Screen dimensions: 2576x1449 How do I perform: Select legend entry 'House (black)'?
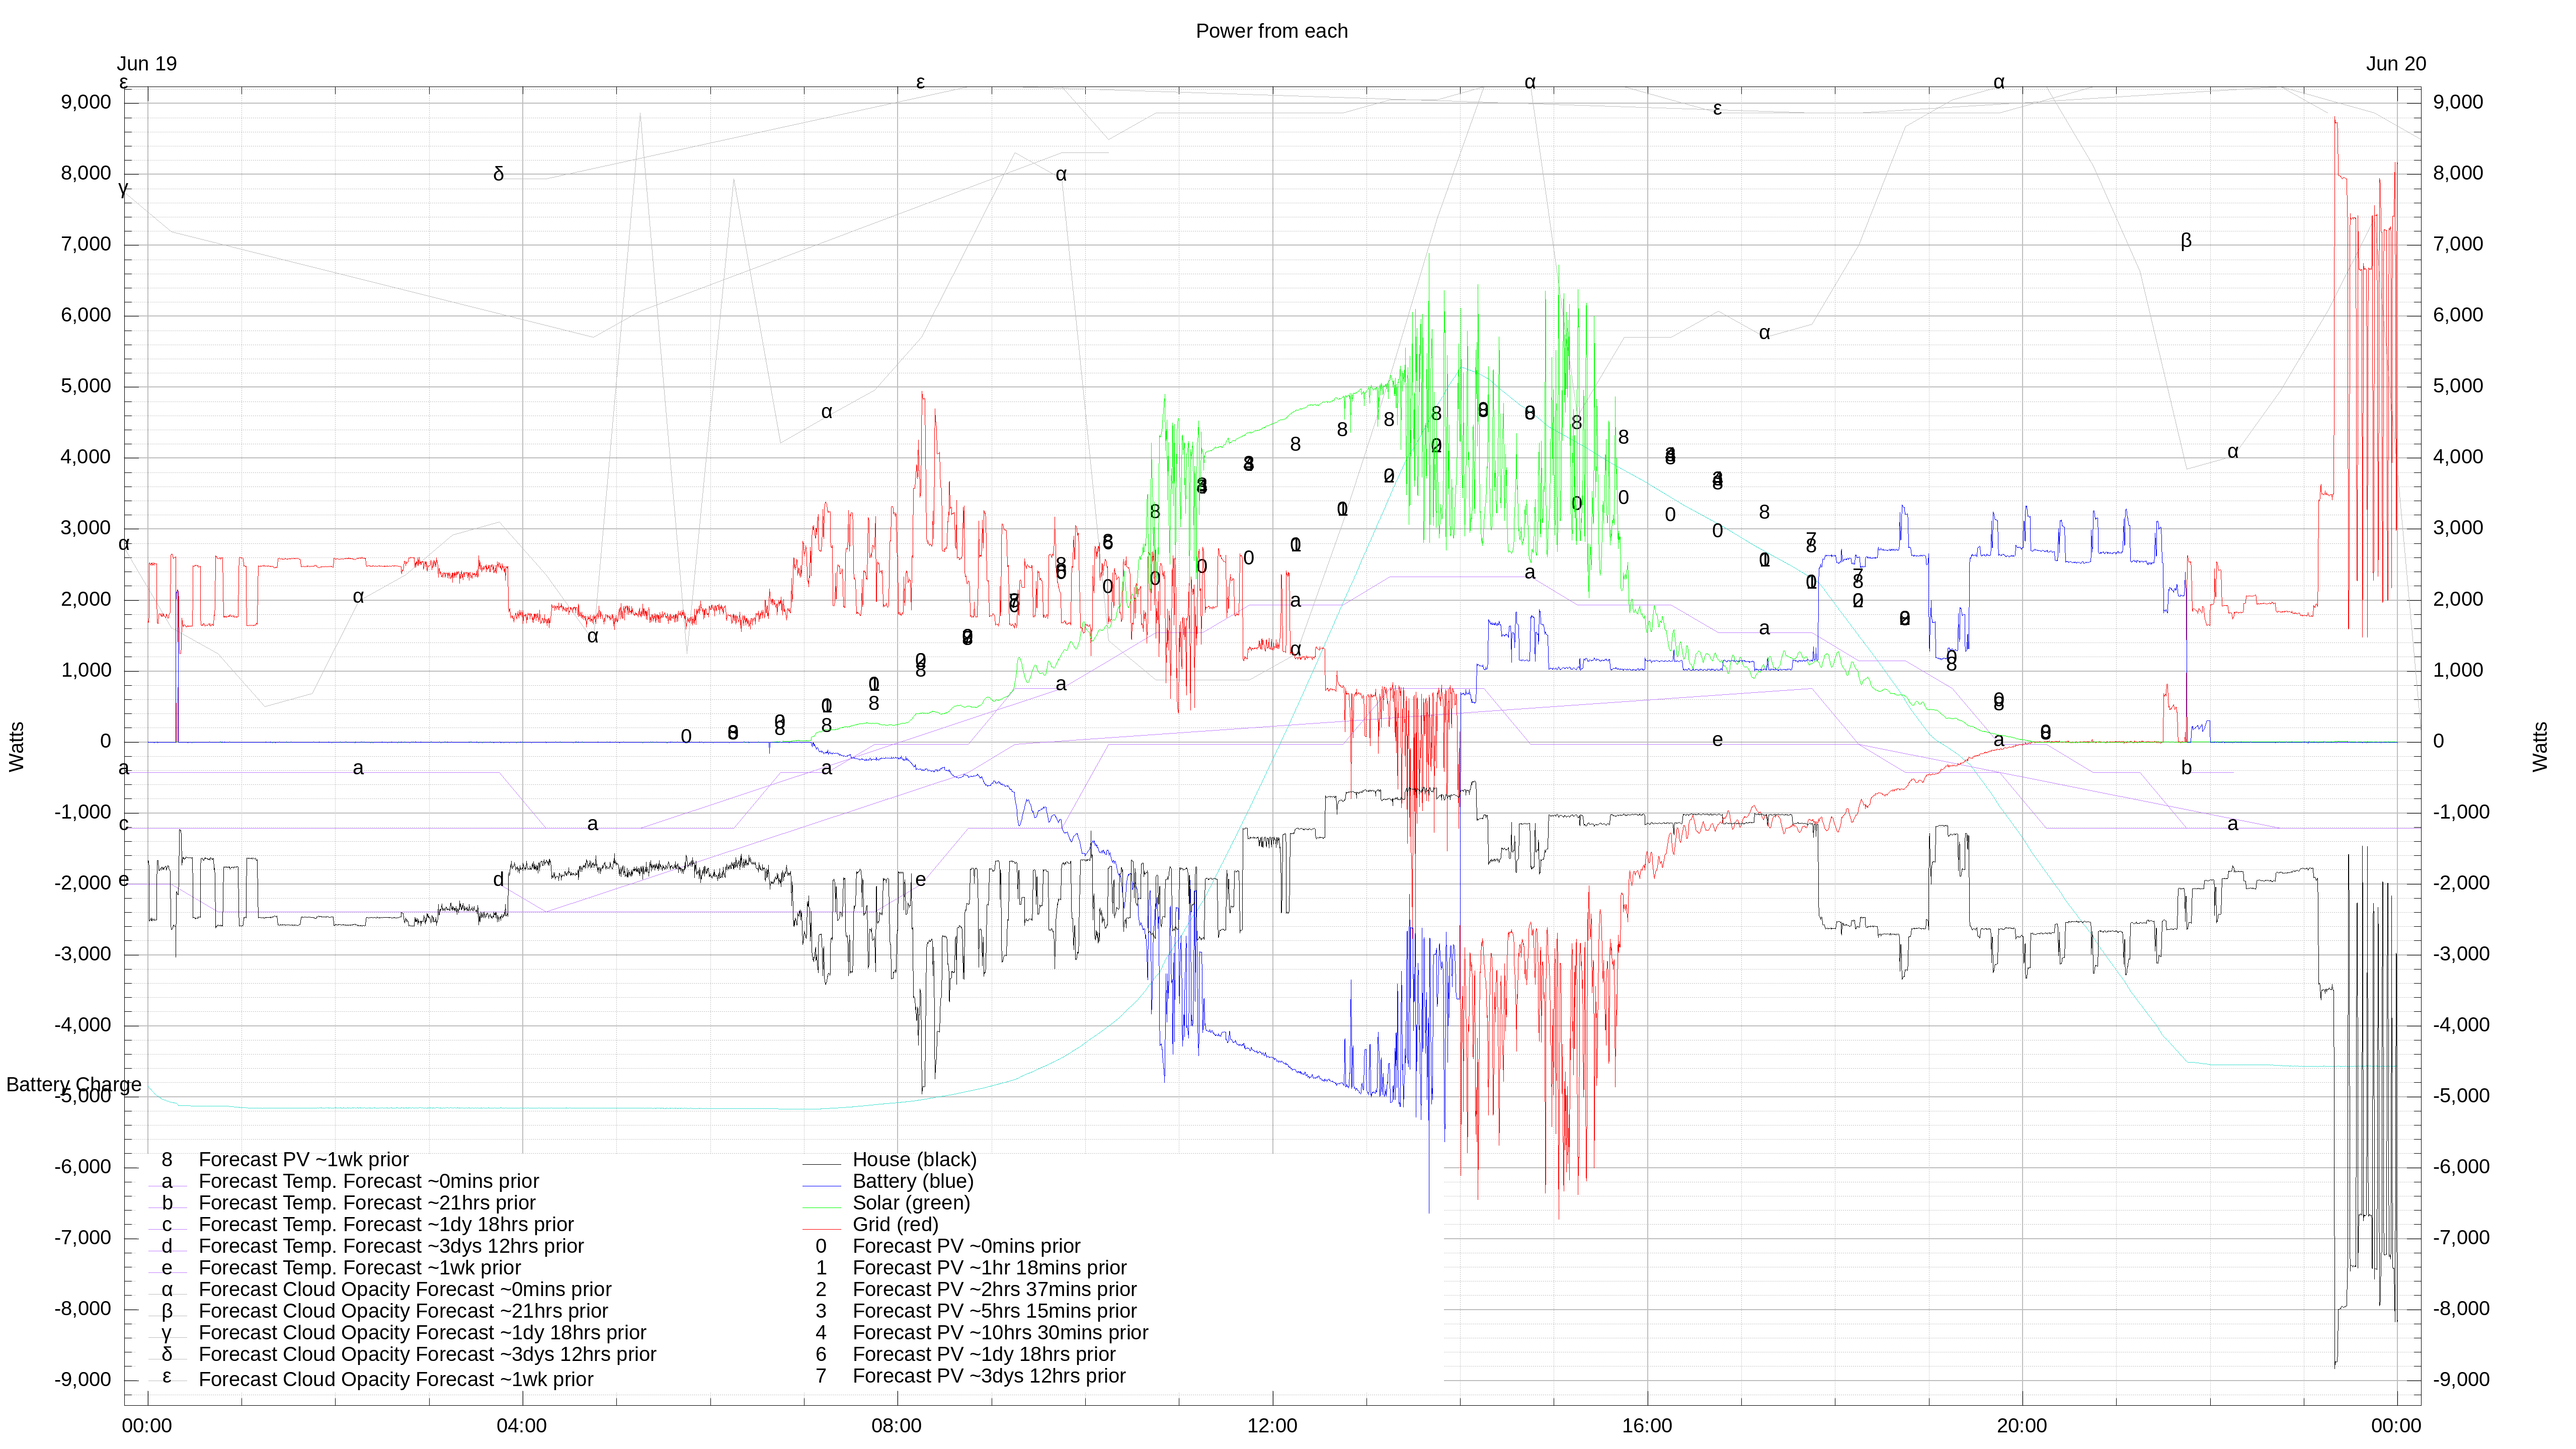coord(914,1160)
